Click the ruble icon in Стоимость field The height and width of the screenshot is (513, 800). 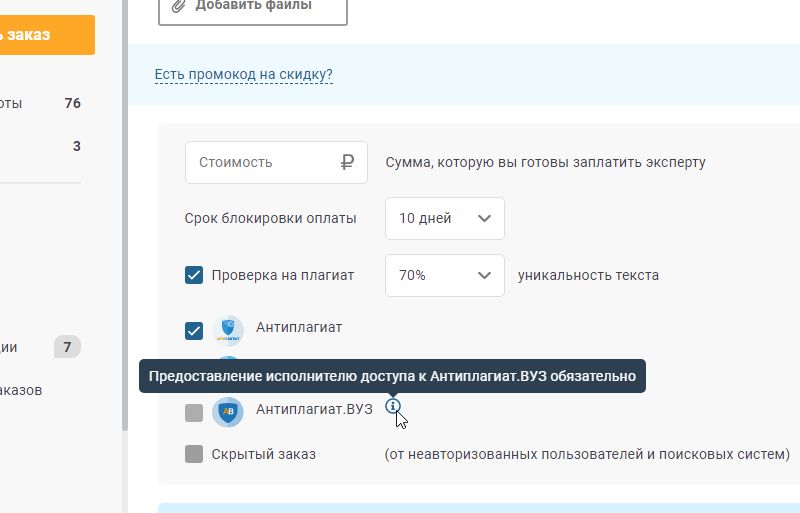[x=347, y=162]
